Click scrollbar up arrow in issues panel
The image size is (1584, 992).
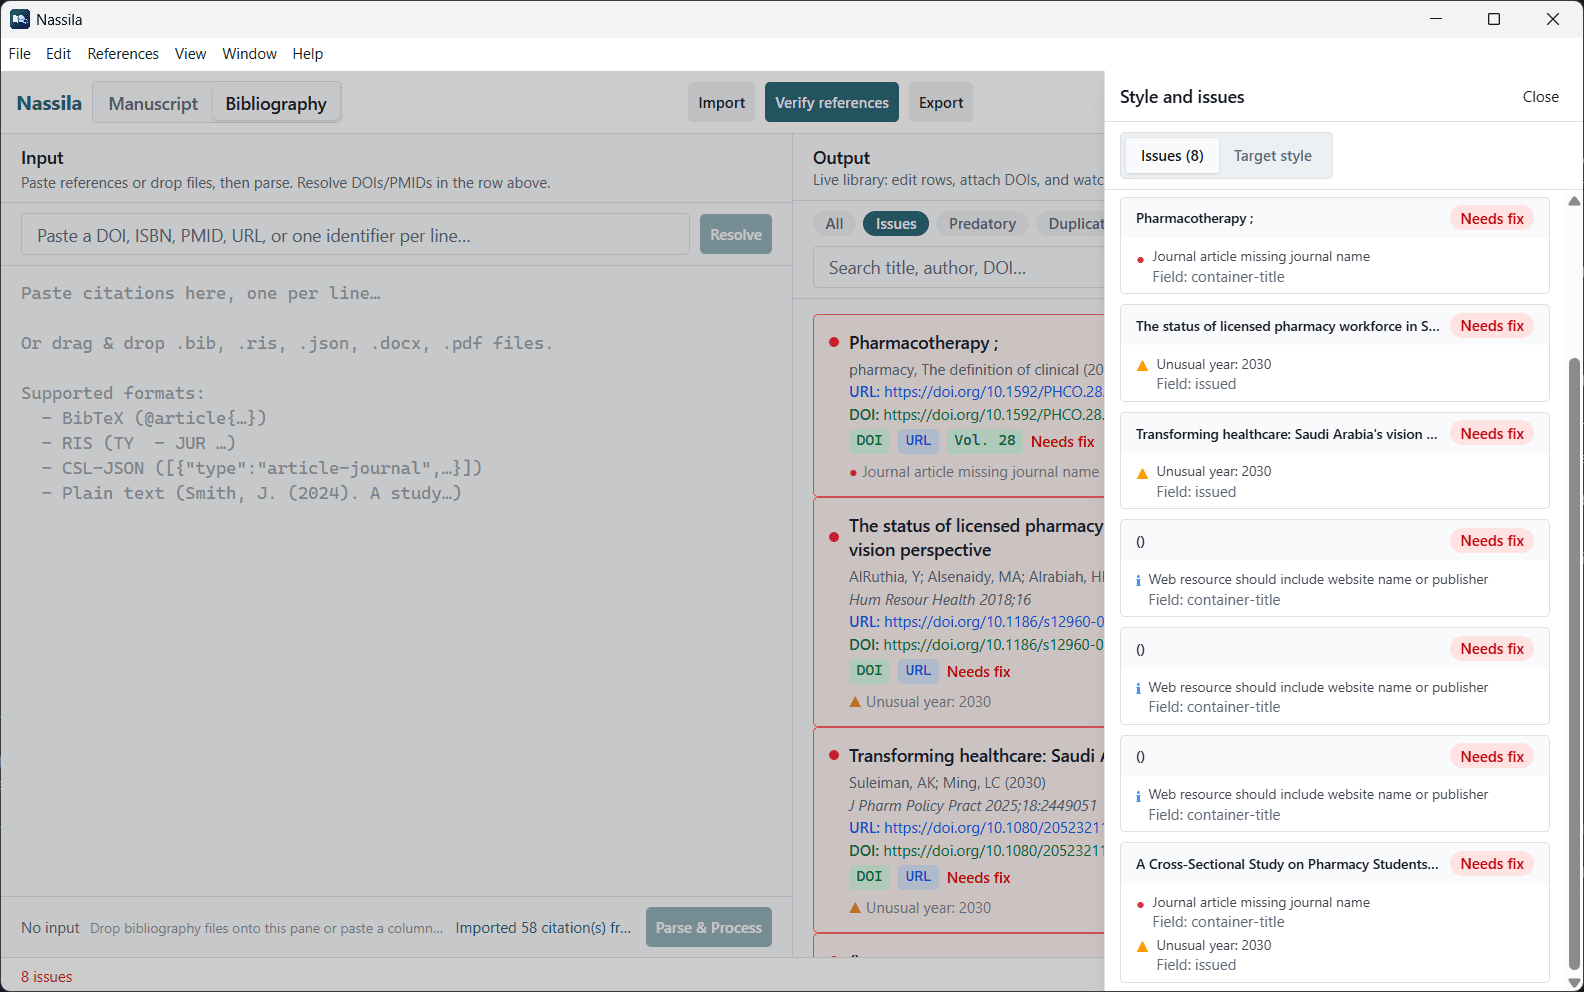click(x=1574, y=201)
